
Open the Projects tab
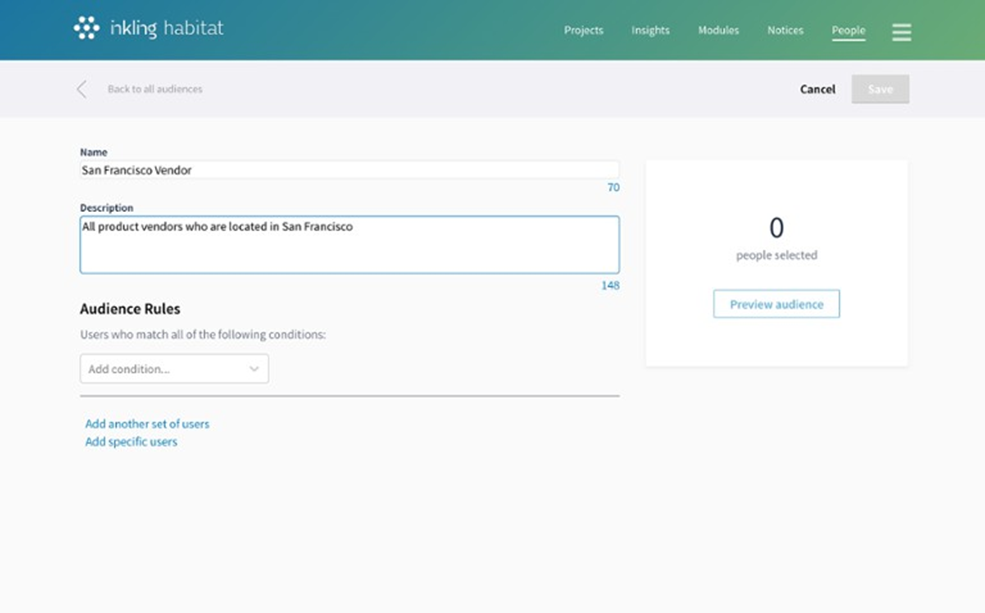click(583, 31)
